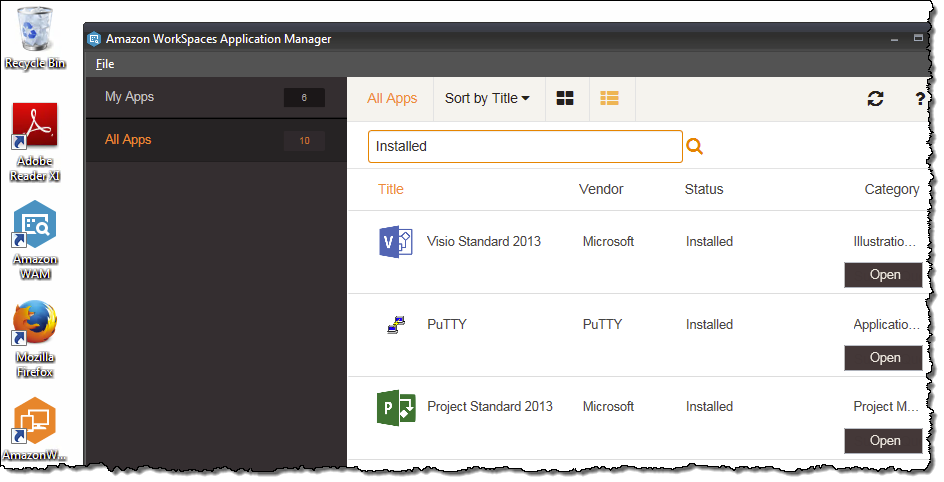Switch to grid view layout
Image resolution: width=944 pixels, height=482 pixels.
pyautogui.click(x=565, y=98)
